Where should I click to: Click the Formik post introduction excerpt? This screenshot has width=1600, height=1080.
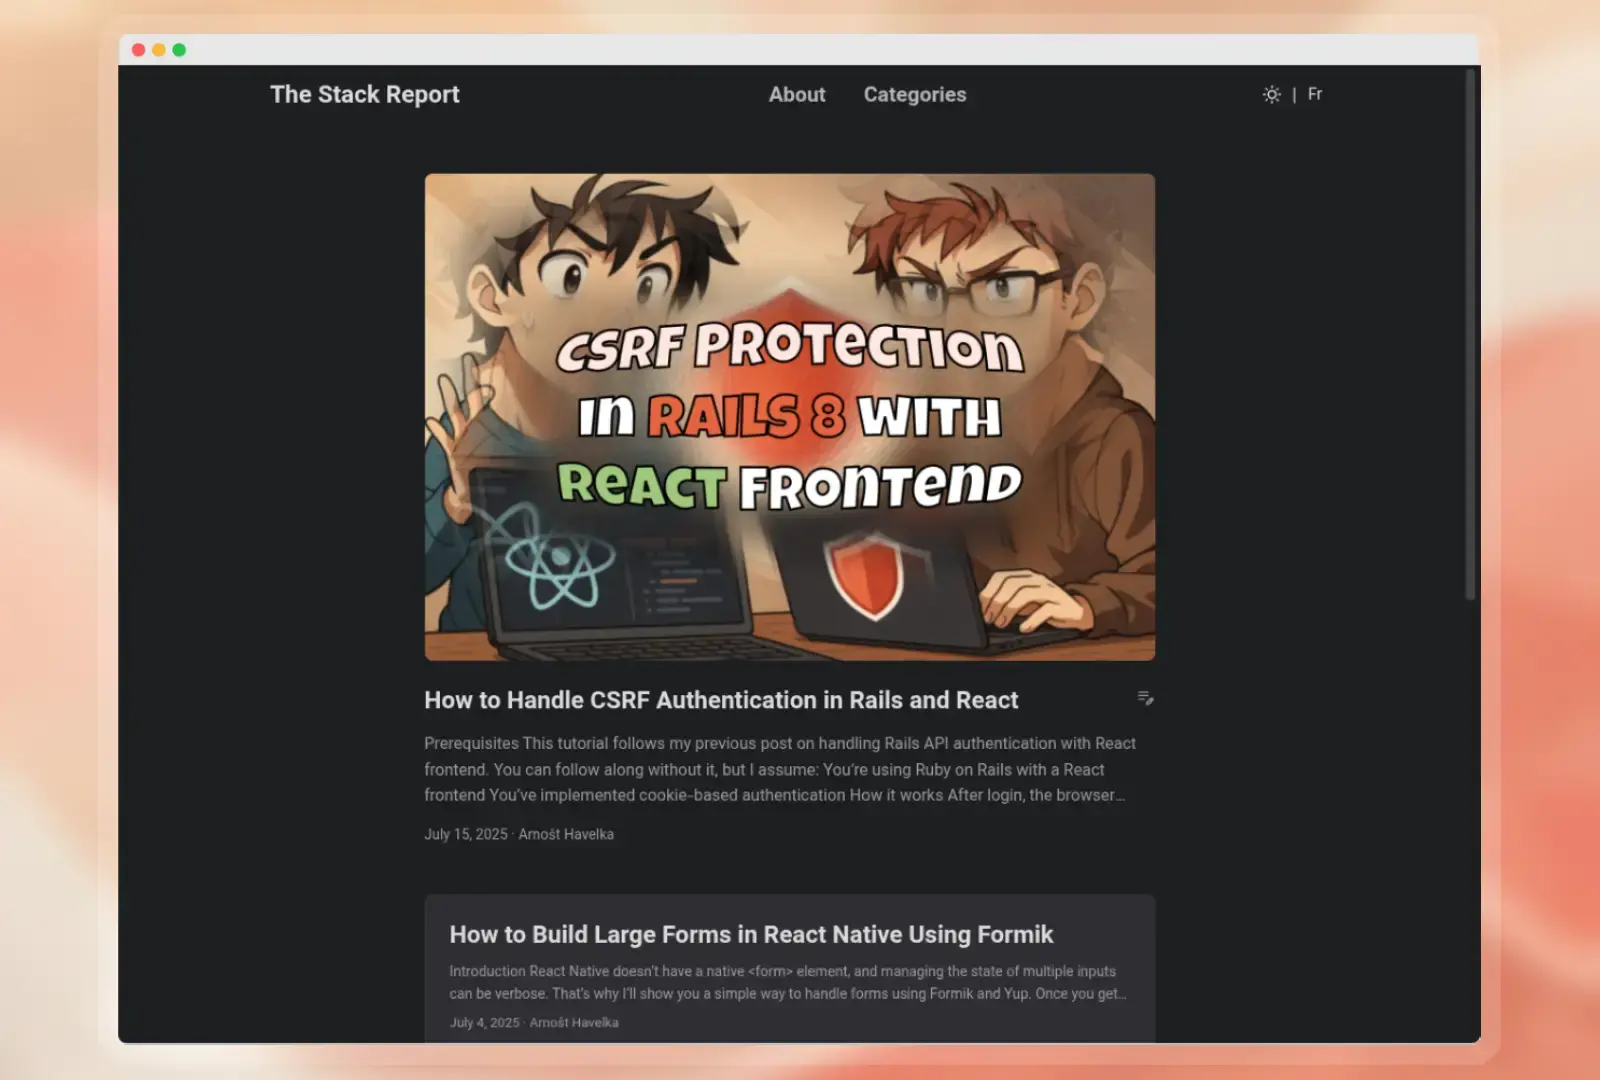click(786, 982)
